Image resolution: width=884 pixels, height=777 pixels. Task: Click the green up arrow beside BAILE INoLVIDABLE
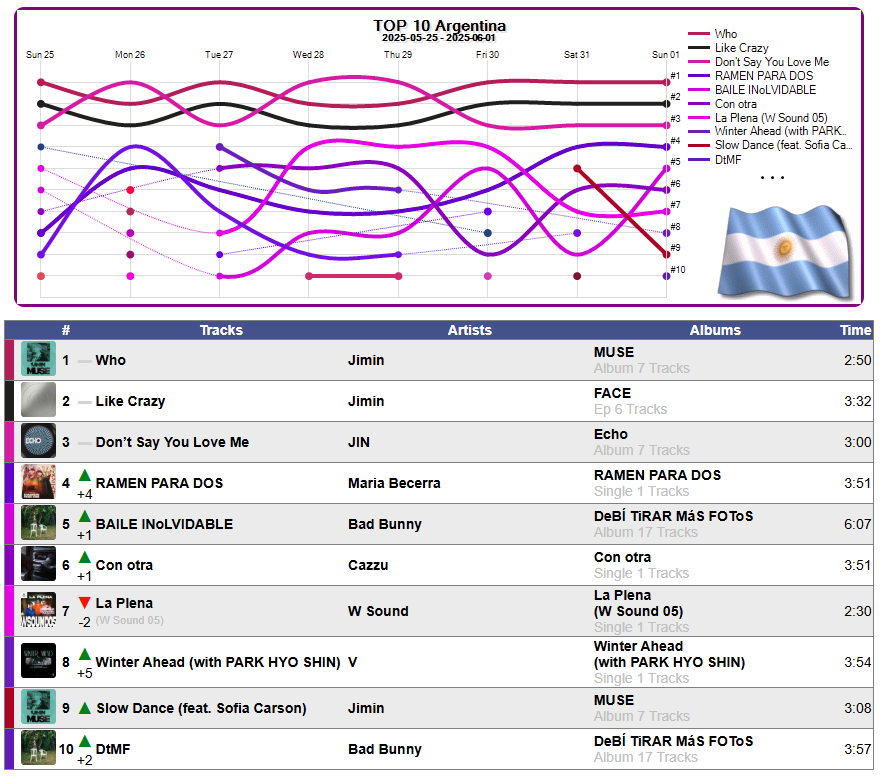coord(85,516)
